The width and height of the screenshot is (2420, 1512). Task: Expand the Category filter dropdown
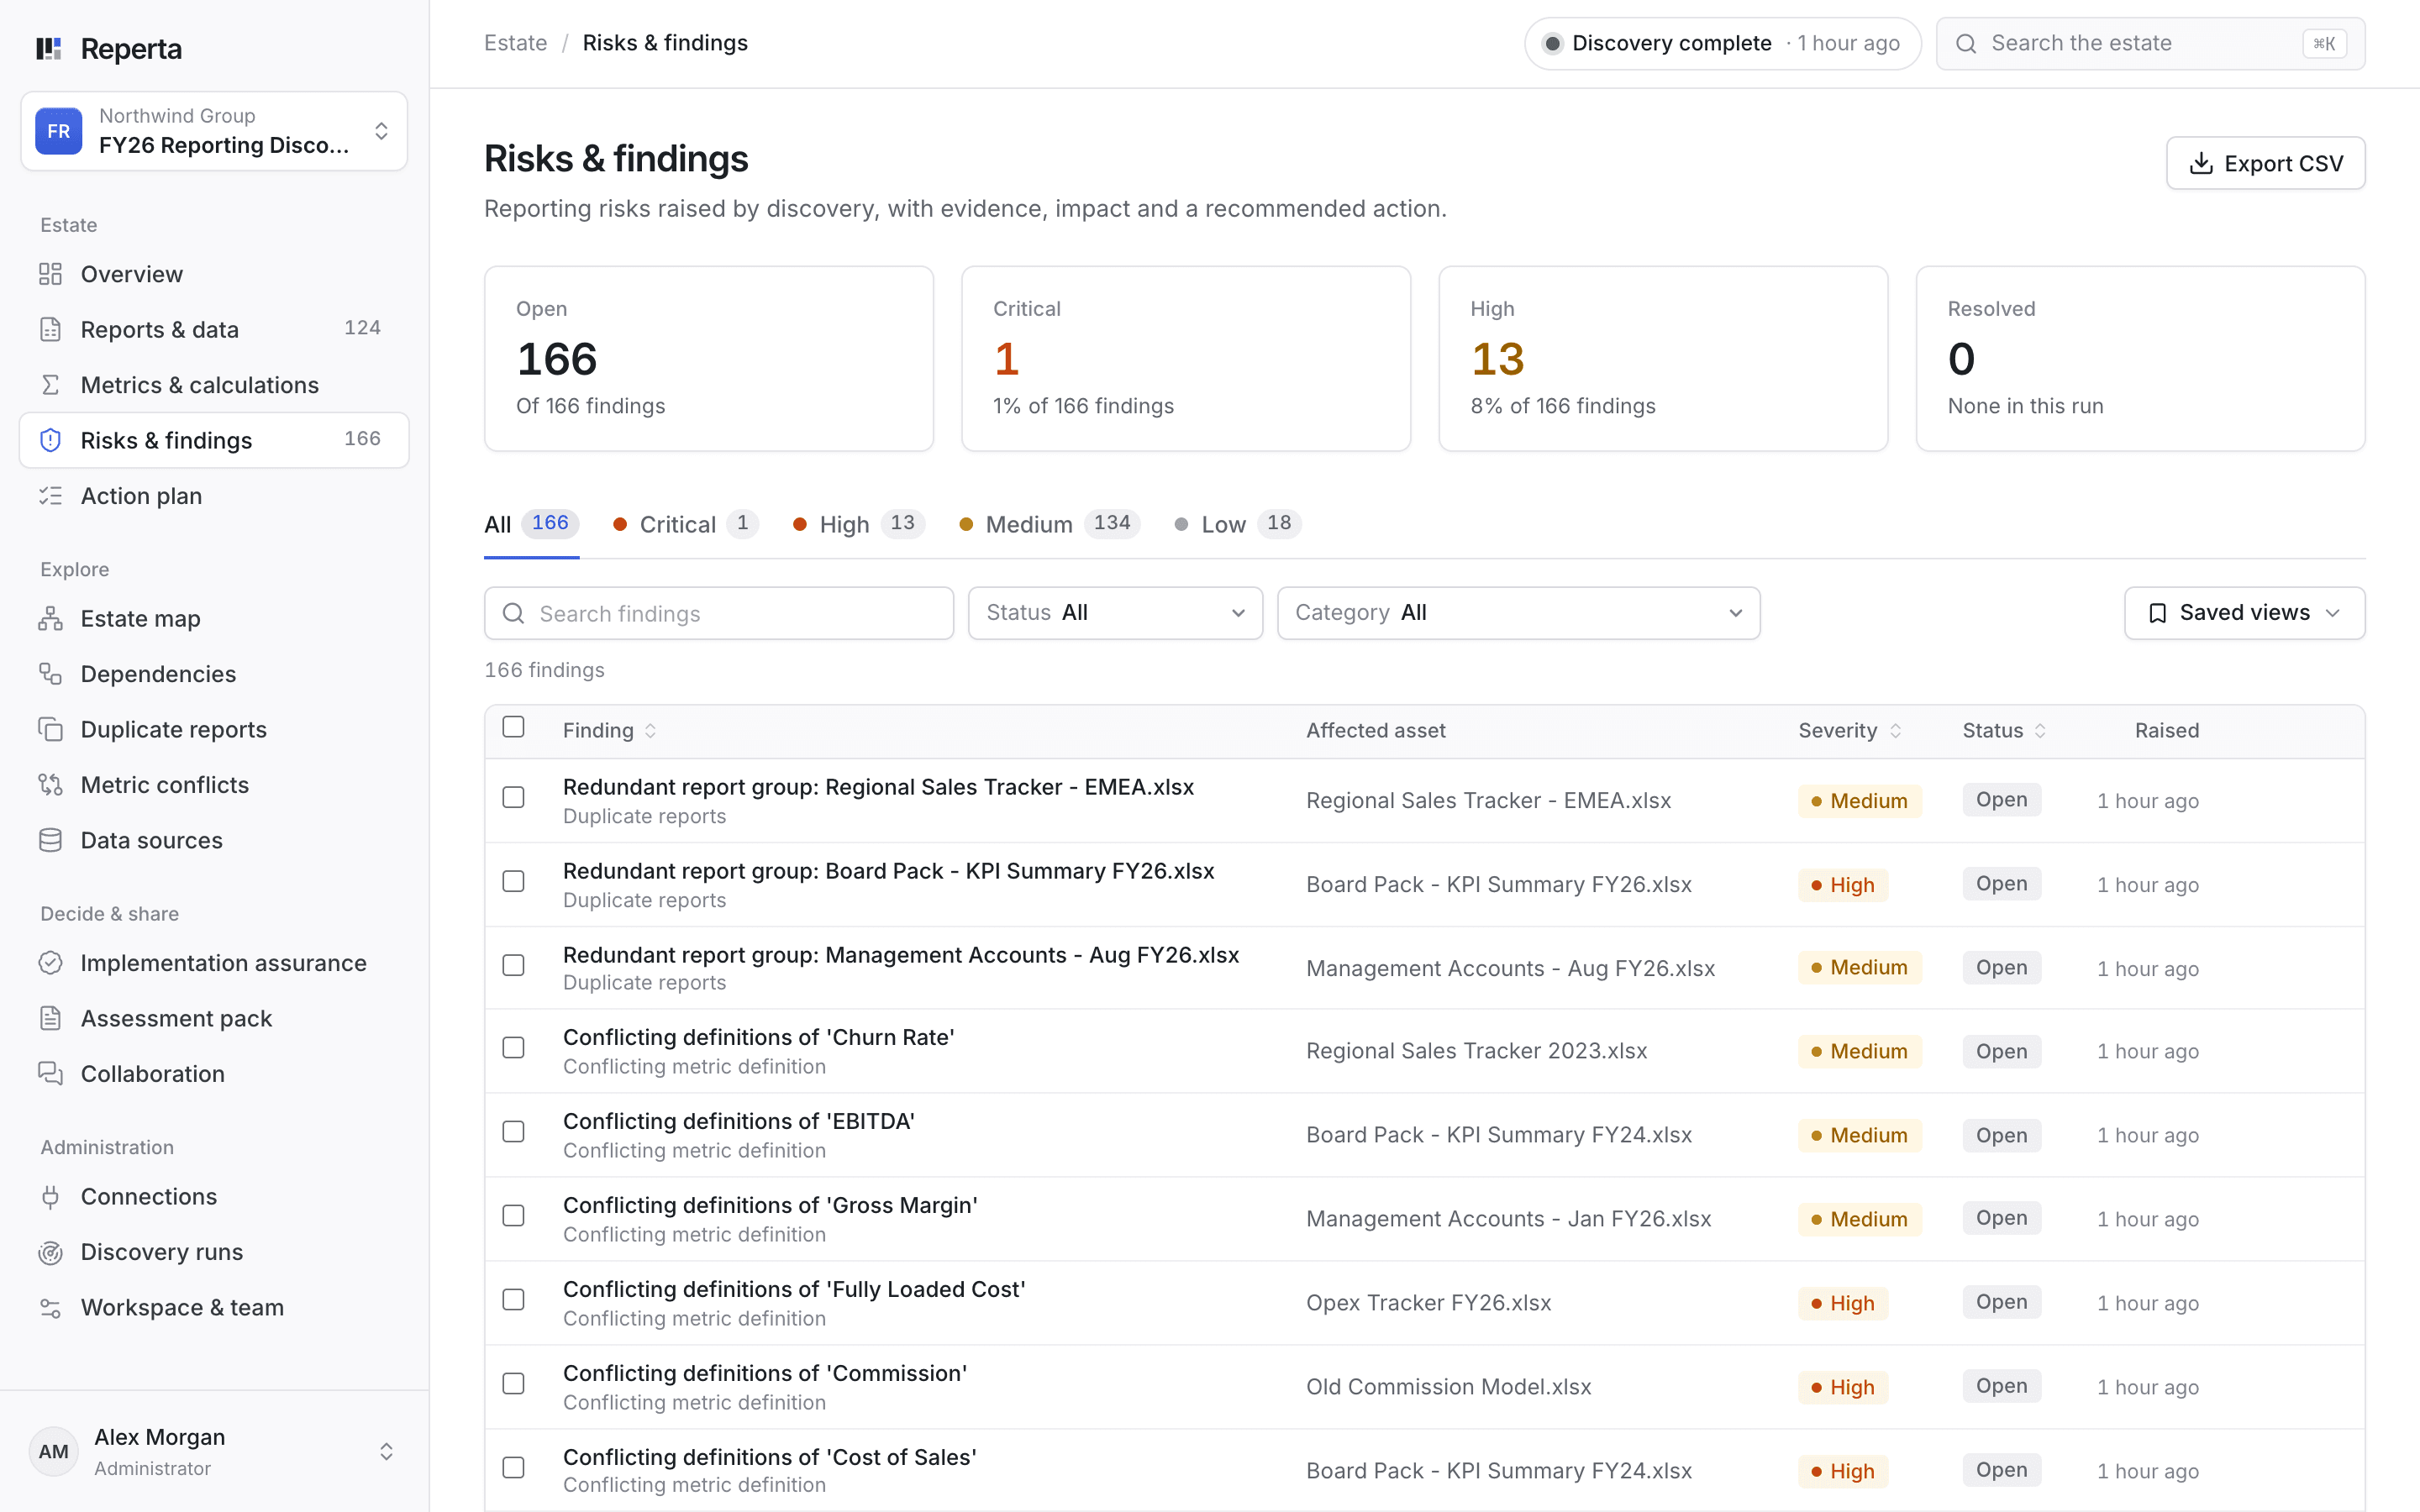(1518, 613)
